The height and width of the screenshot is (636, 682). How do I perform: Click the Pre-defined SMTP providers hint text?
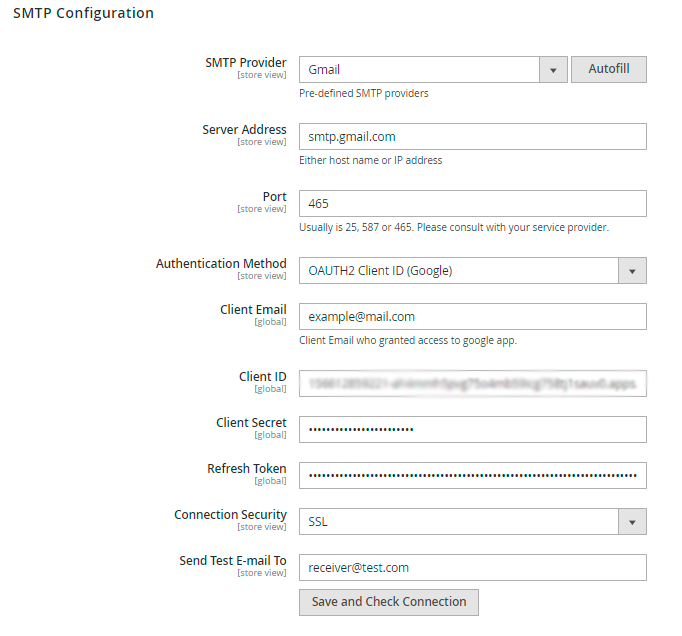tap(364, 94)
